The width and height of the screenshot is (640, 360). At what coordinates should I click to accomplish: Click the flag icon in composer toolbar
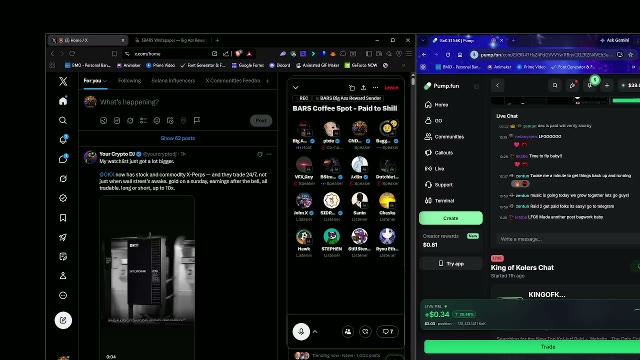(197, 120)
